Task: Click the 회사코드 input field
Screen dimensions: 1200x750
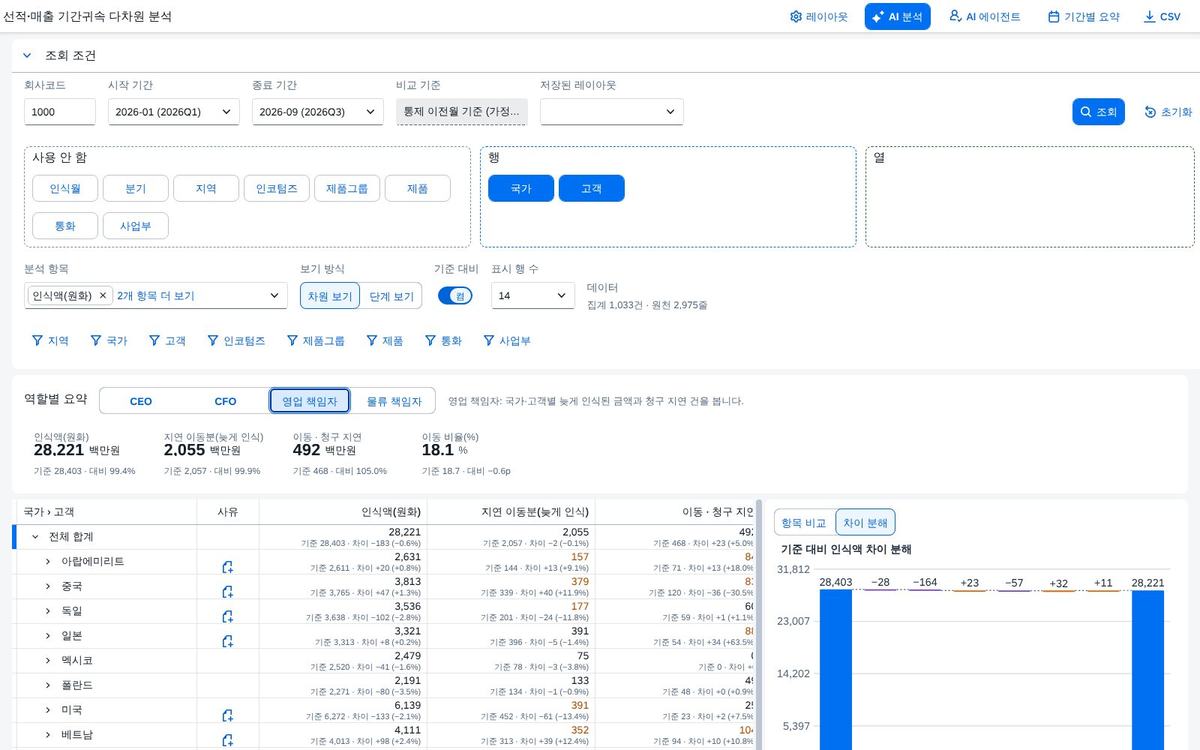Action: (60, 112)
